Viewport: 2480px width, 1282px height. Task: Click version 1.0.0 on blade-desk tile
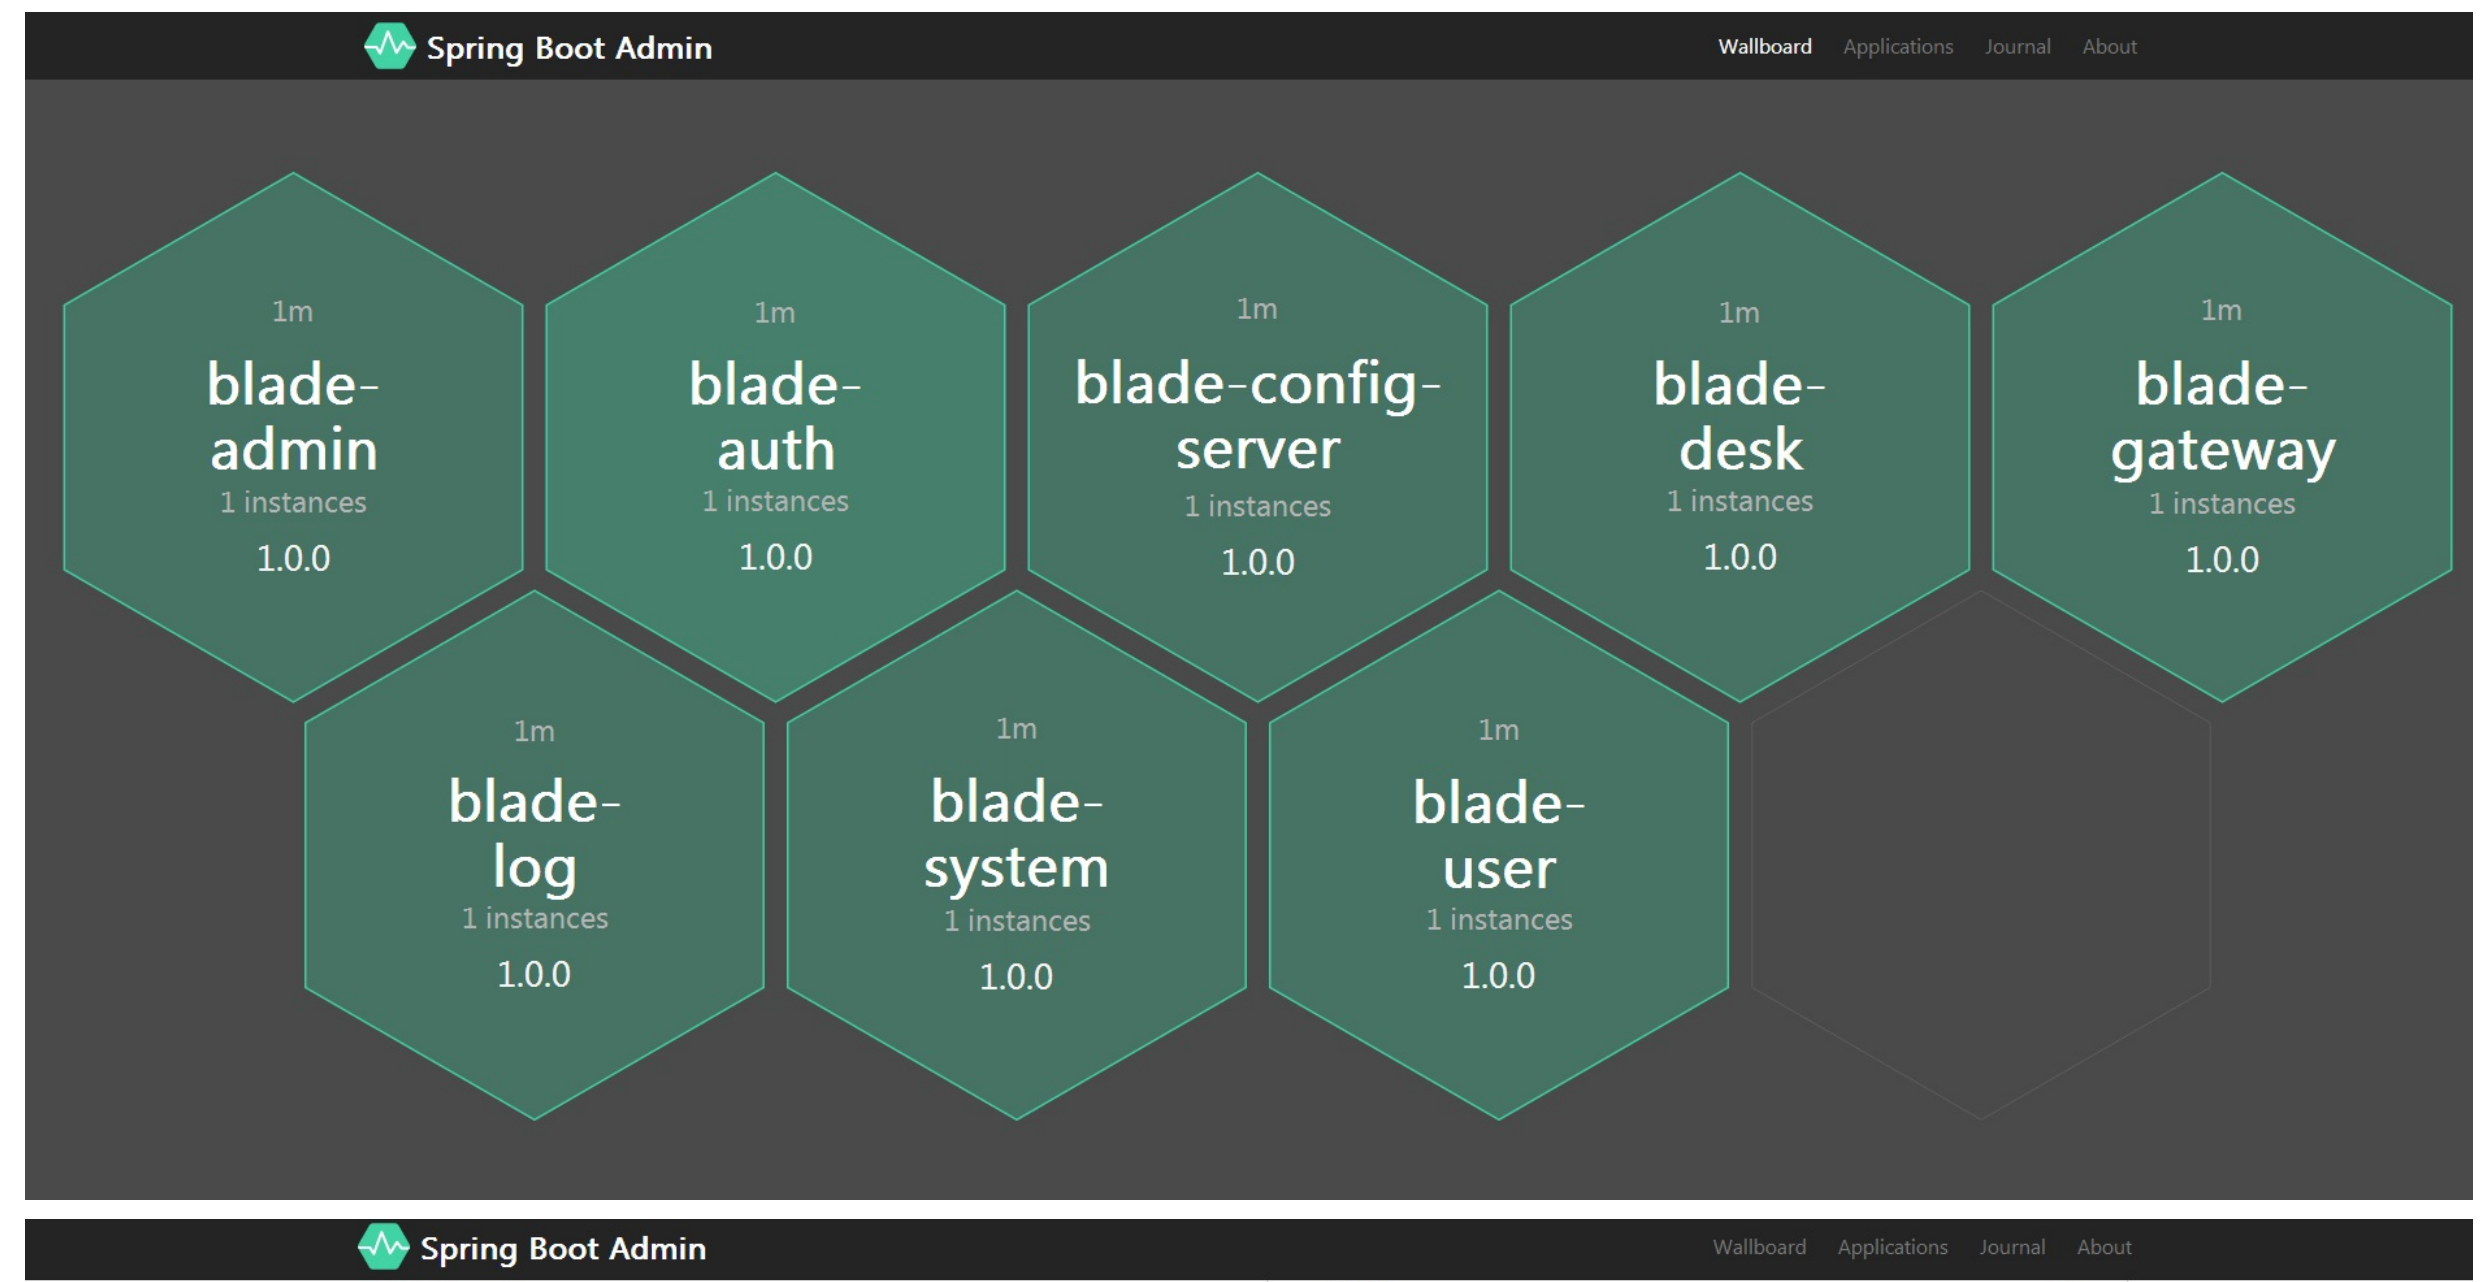(1739, 557)
